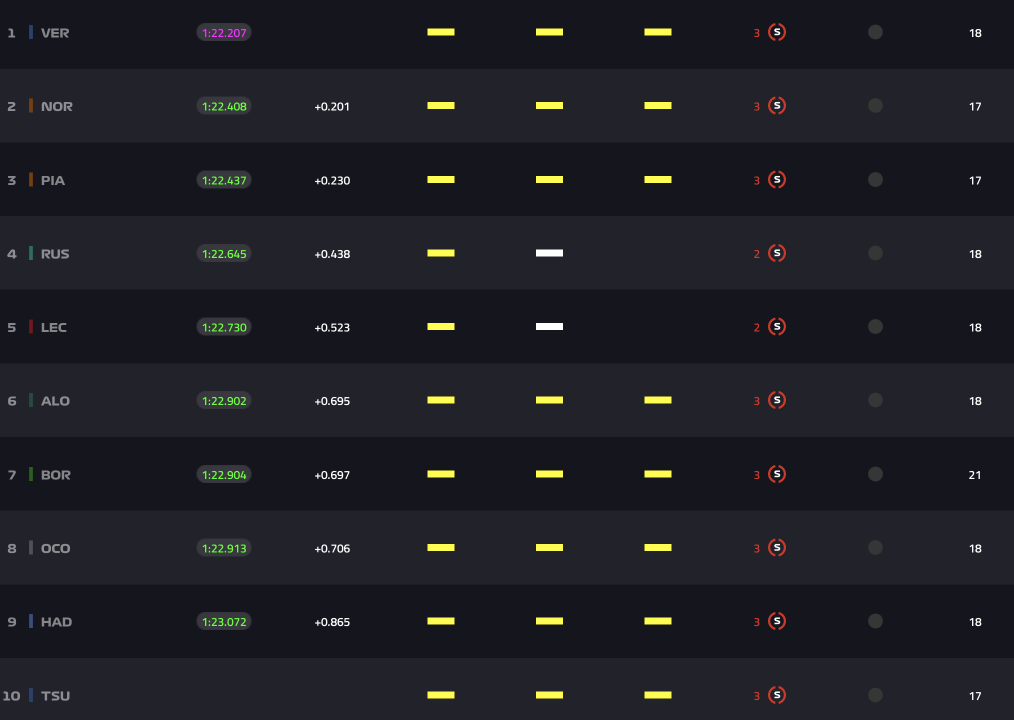1014x720 pixels.
Task: Open driver PIA's name entry
Action: tap(53, 180)
